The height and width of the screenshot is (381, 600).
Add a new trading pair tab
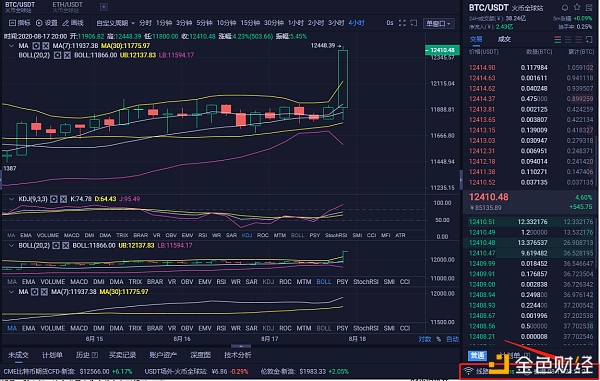104,7
